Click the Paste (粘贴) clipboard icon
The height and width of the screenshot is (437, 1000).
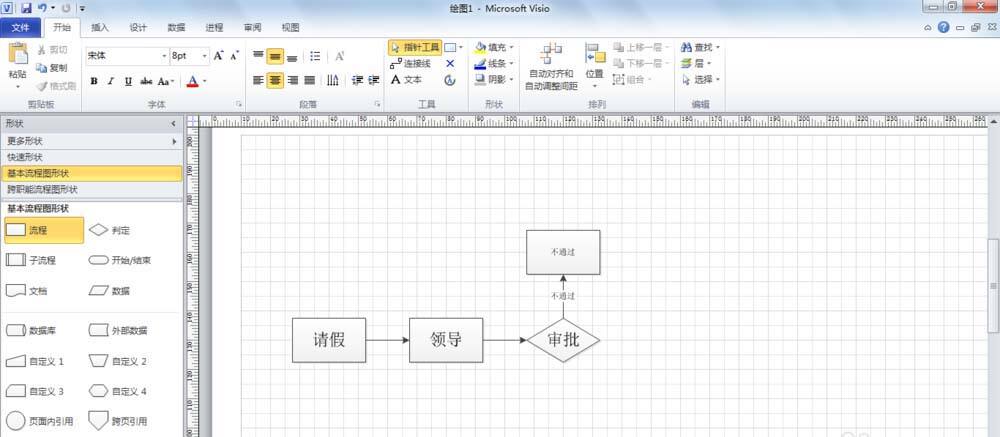18,53
